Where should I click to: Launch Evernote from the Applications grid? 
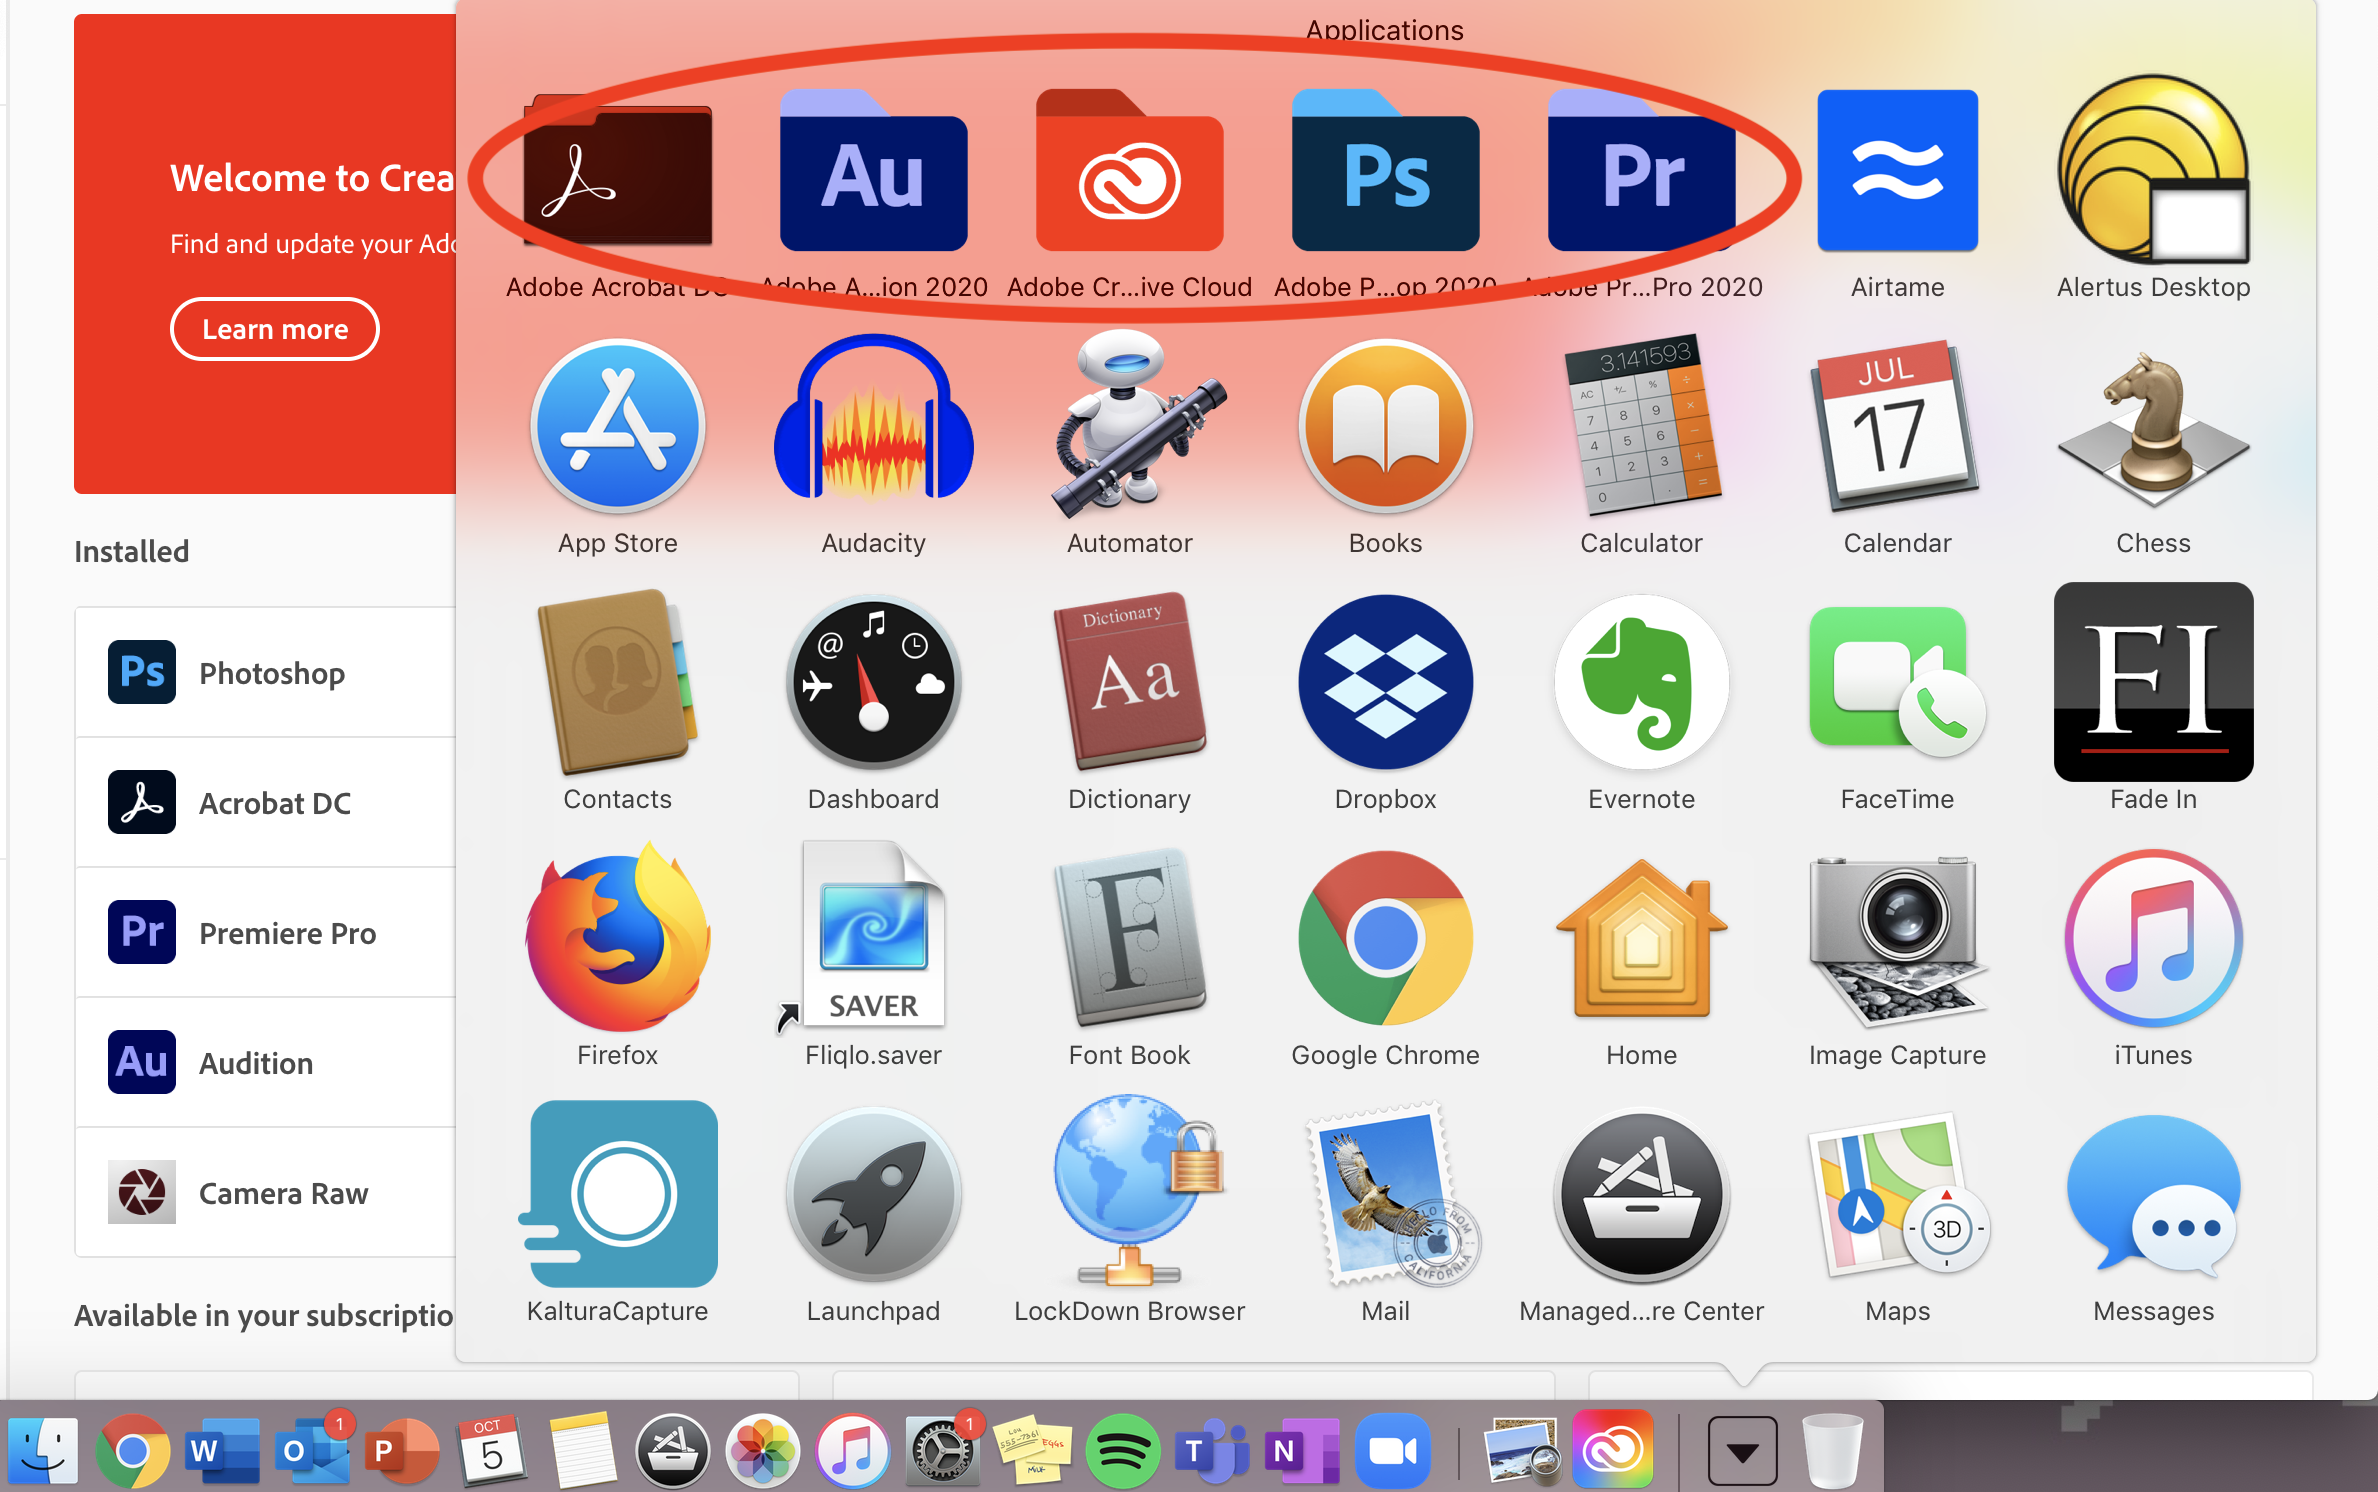[1641, 683]
